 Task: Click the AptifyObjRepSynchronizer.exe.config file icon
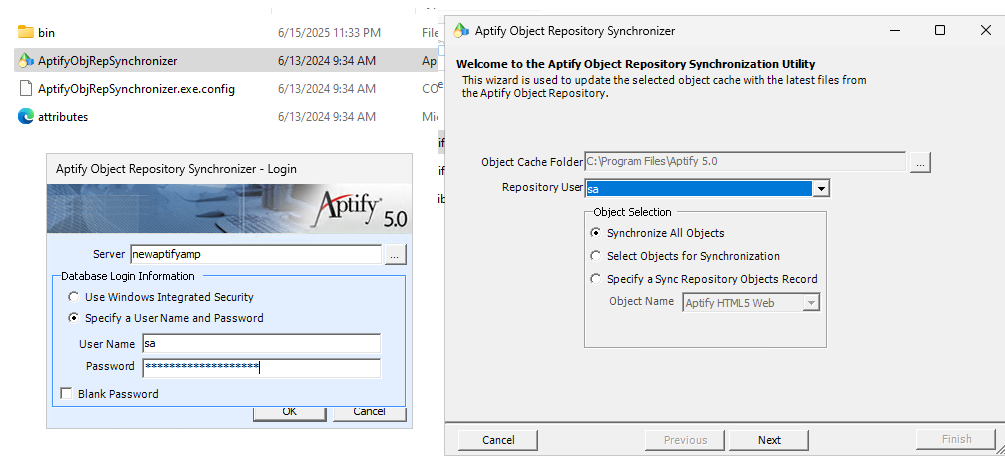pos(26,88)
